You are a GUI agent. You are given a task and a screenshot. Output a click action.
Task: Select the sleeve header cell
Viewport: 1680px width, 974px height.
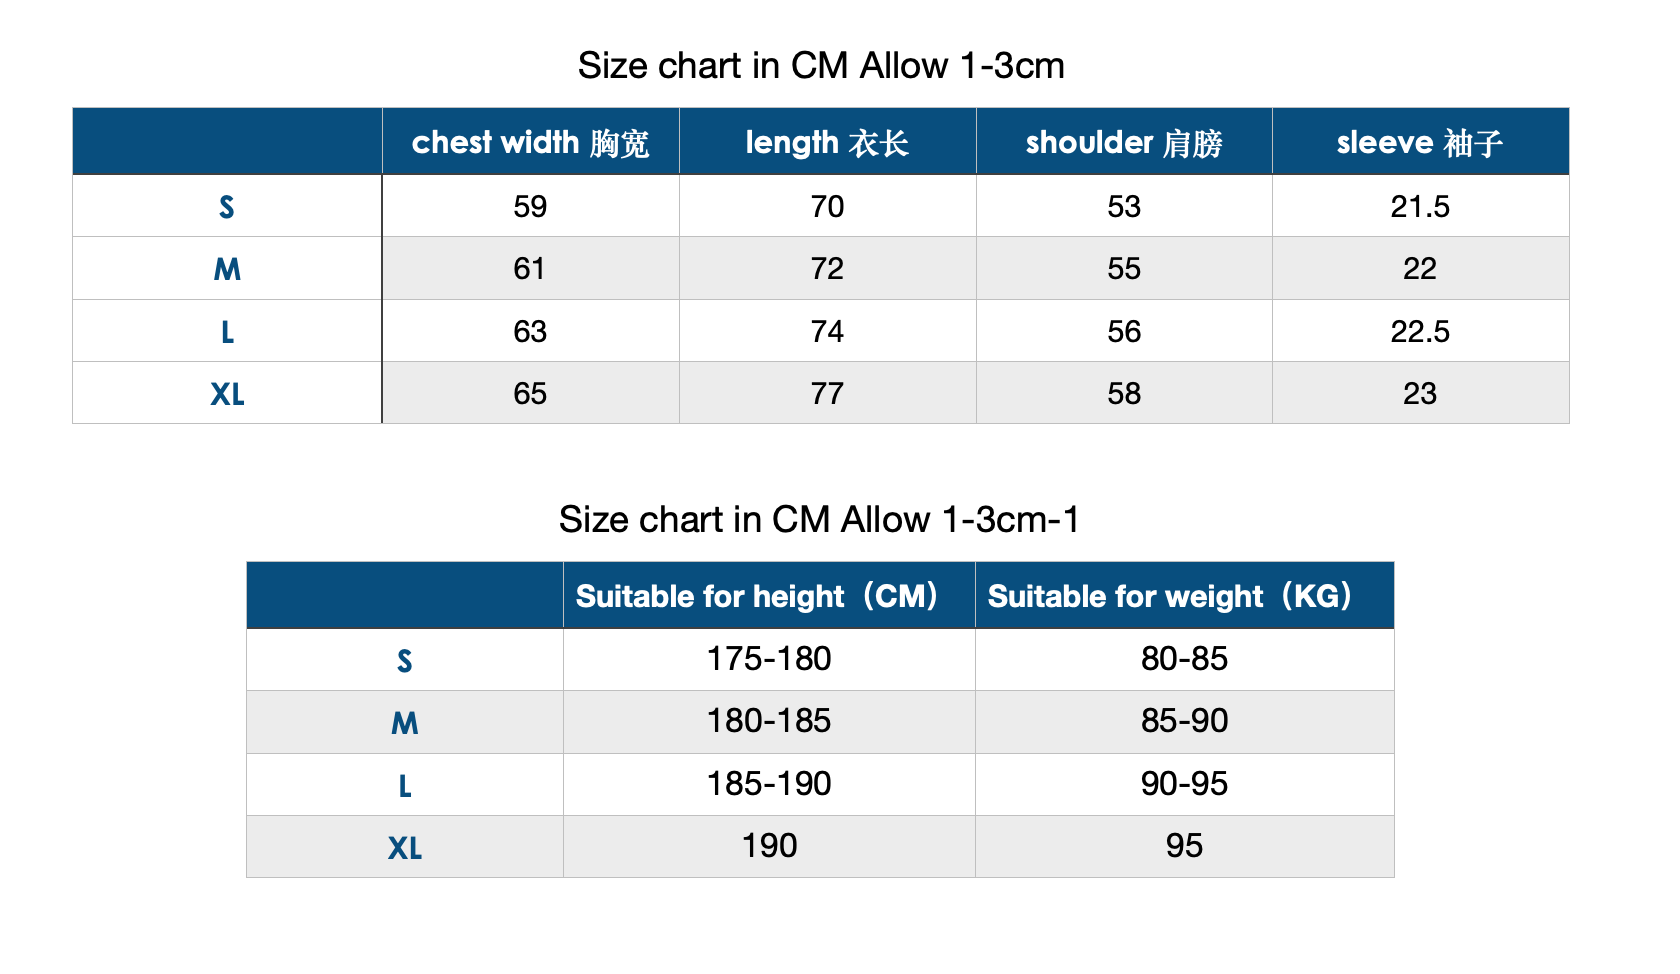[x=1420, y=142]
